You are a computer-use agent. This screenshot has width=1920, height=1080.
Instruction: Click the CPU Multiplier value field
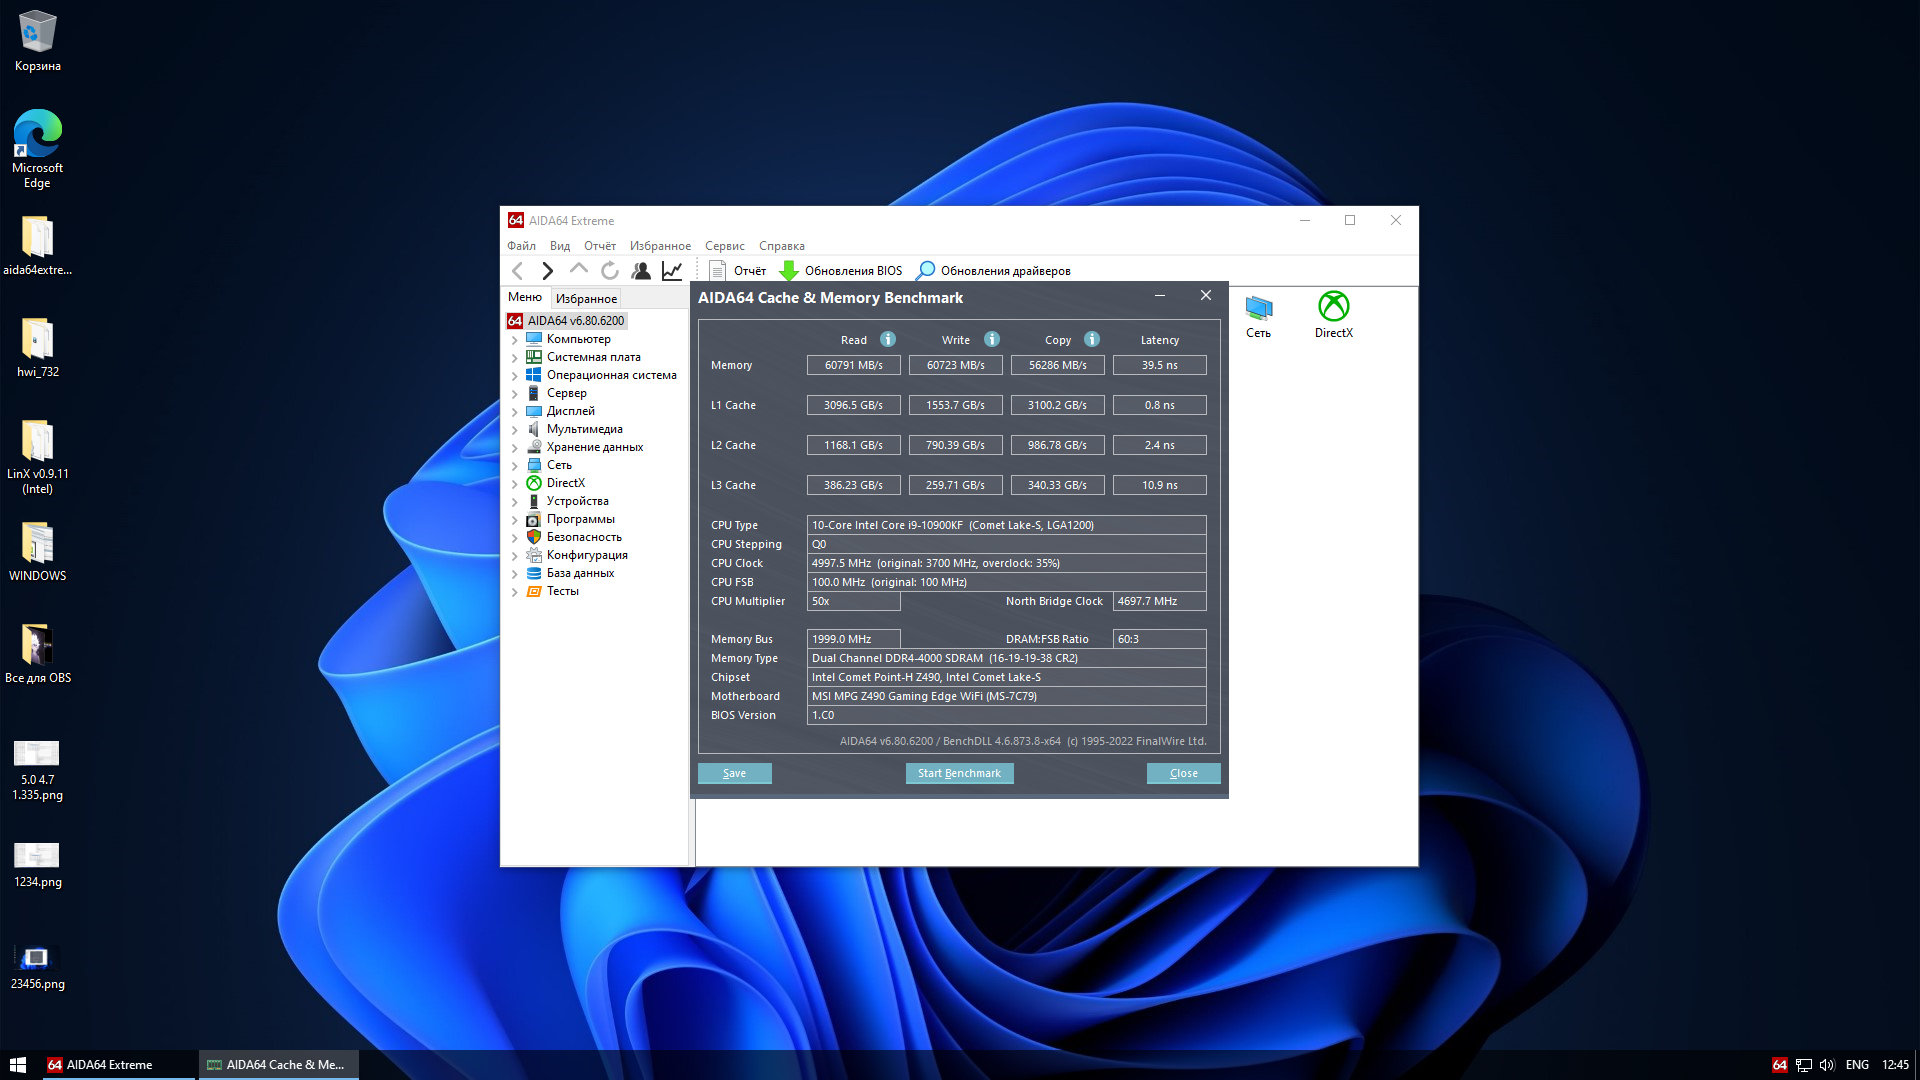tap(853, 601)
